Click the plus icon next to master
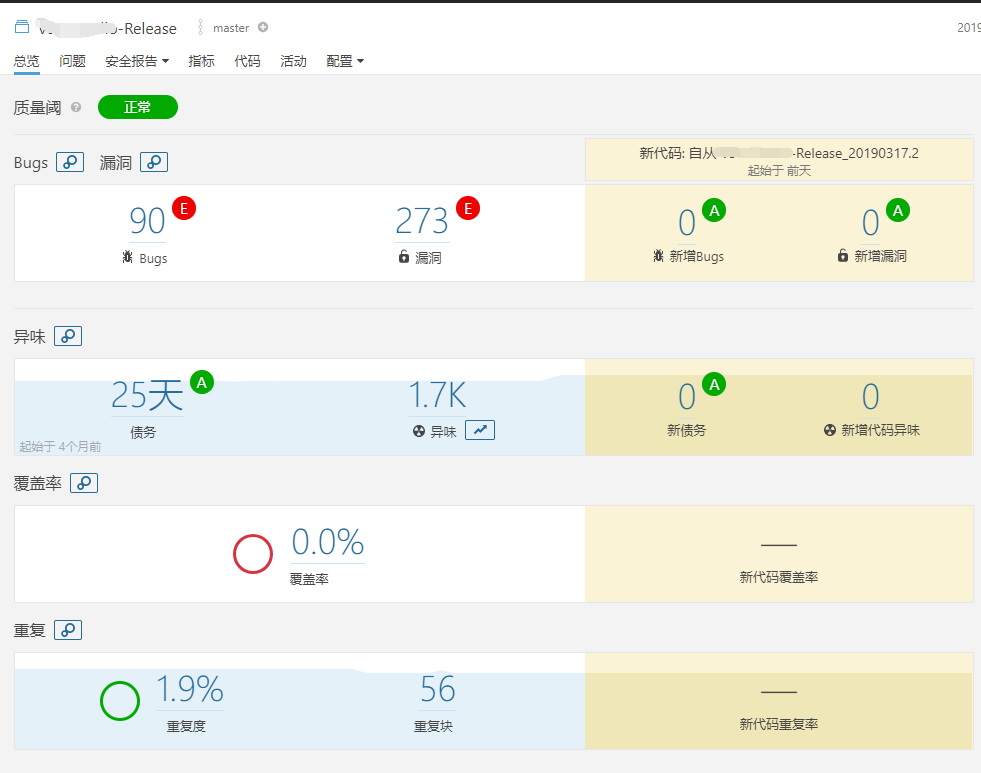The width and height of the screenshot is (981, 773). (x=263, y=27)
